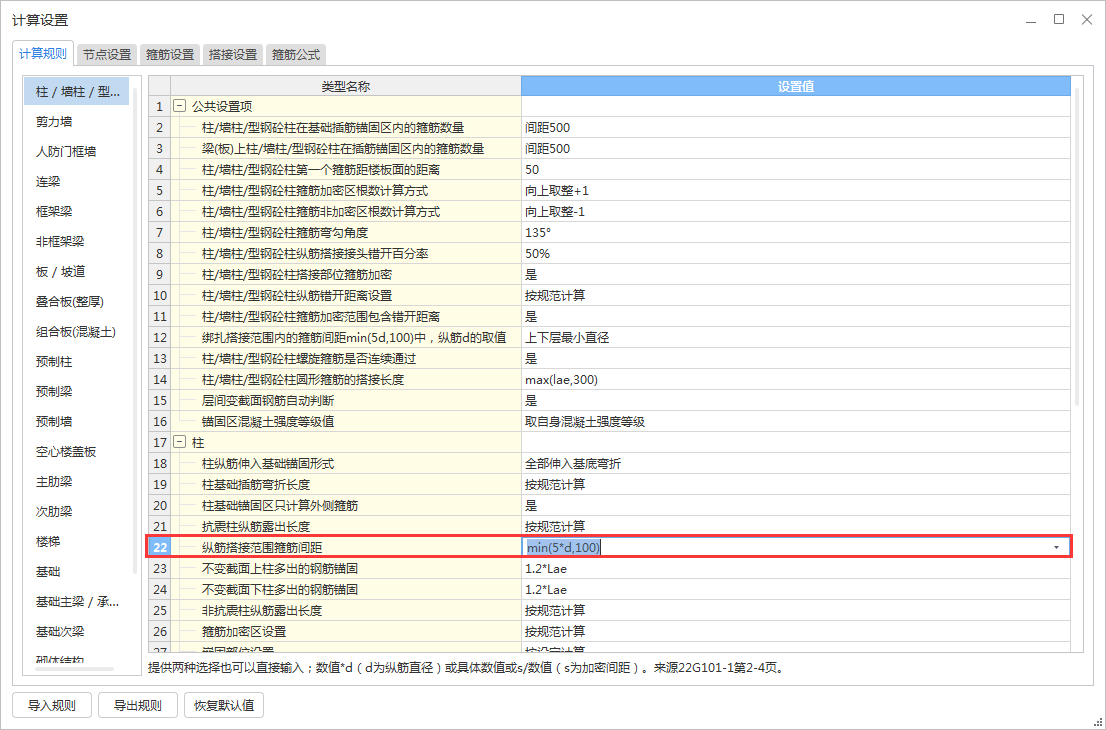
Task: Open dropdown arrow for 纵筋搭接范围箍筋间距
Action: (x=1056, y=547)
